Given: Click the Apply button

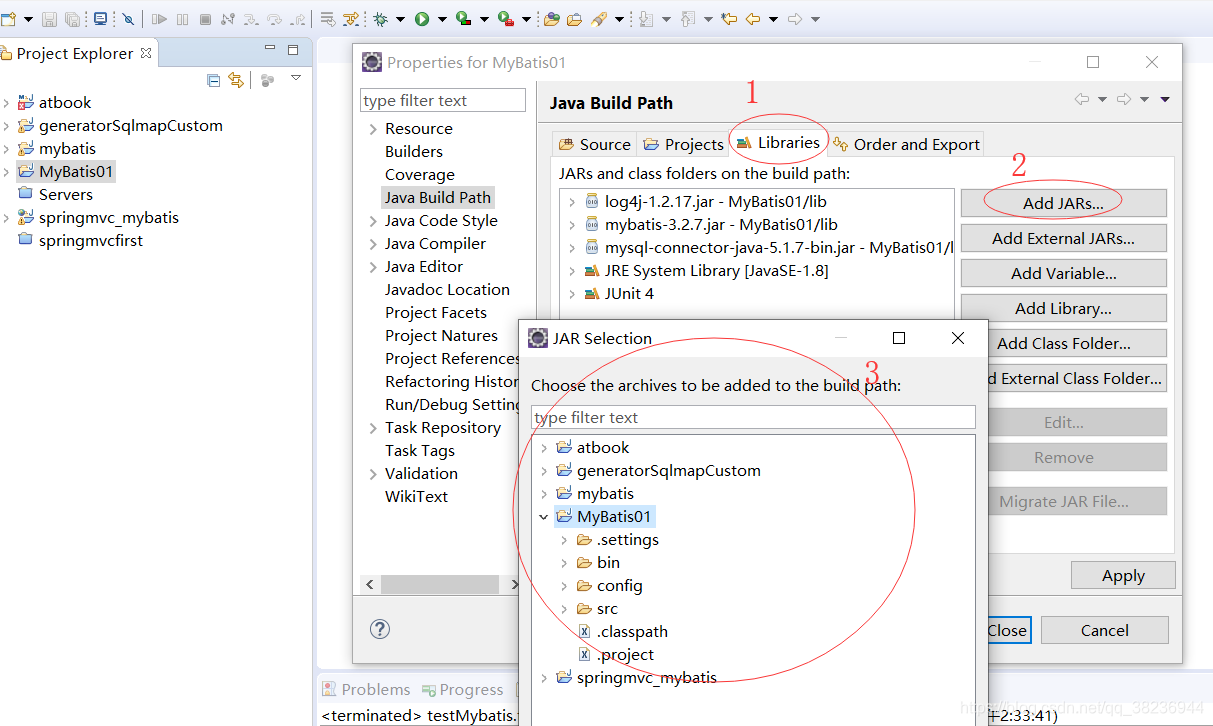Looking at the screenshot, I should tap(1123, 576).
